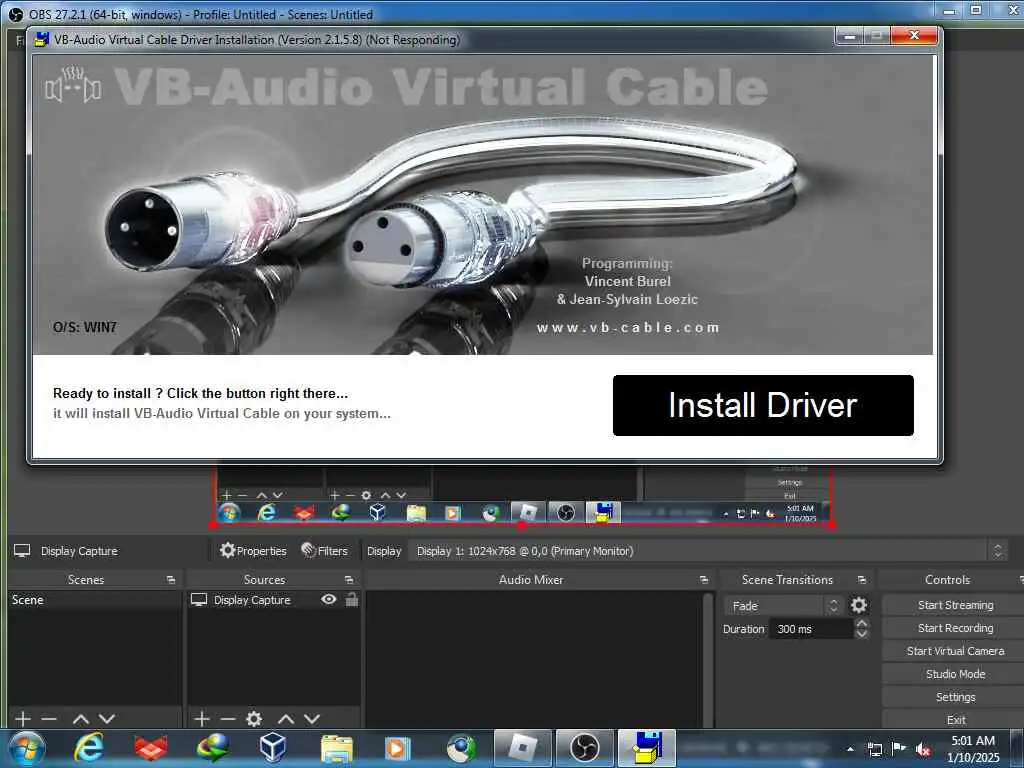The height and width of the screenshot is (768, 1024).
Task: Open Internet Download Manager taskbar icon
Action: pos(212,748)
